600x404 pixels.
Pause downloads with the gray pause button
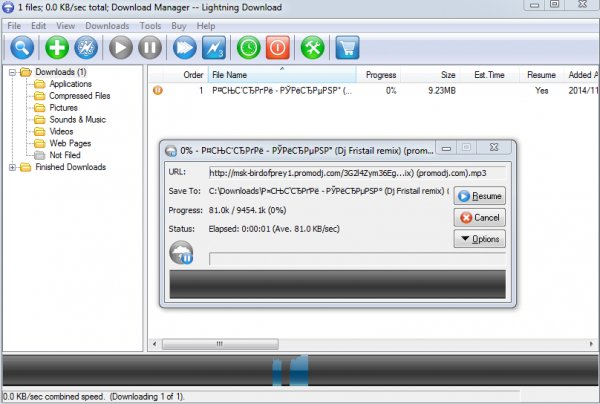(x=150, y=48)
